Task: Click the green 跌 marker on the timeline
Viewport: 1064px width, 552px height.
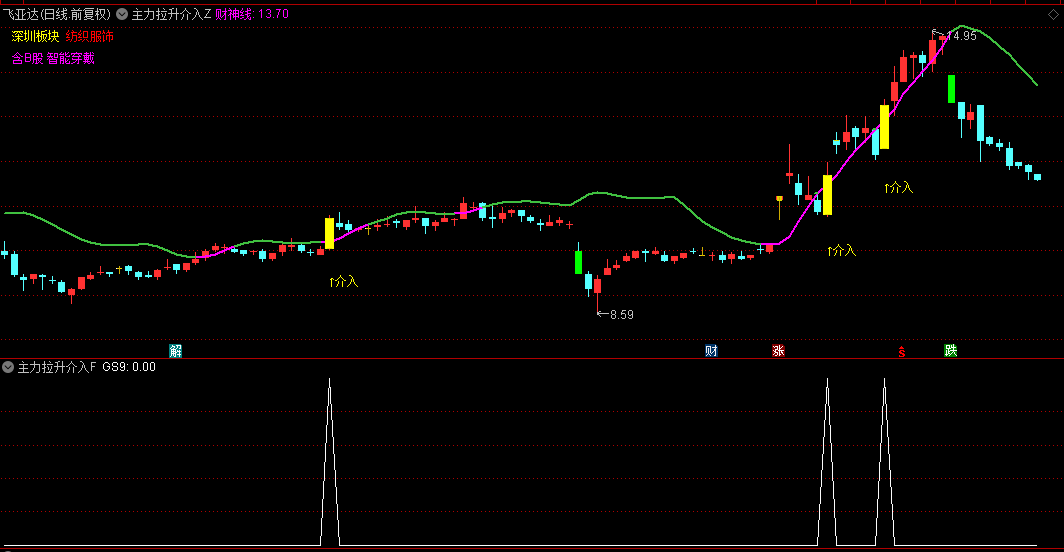Action: click(x=951, y=350)
